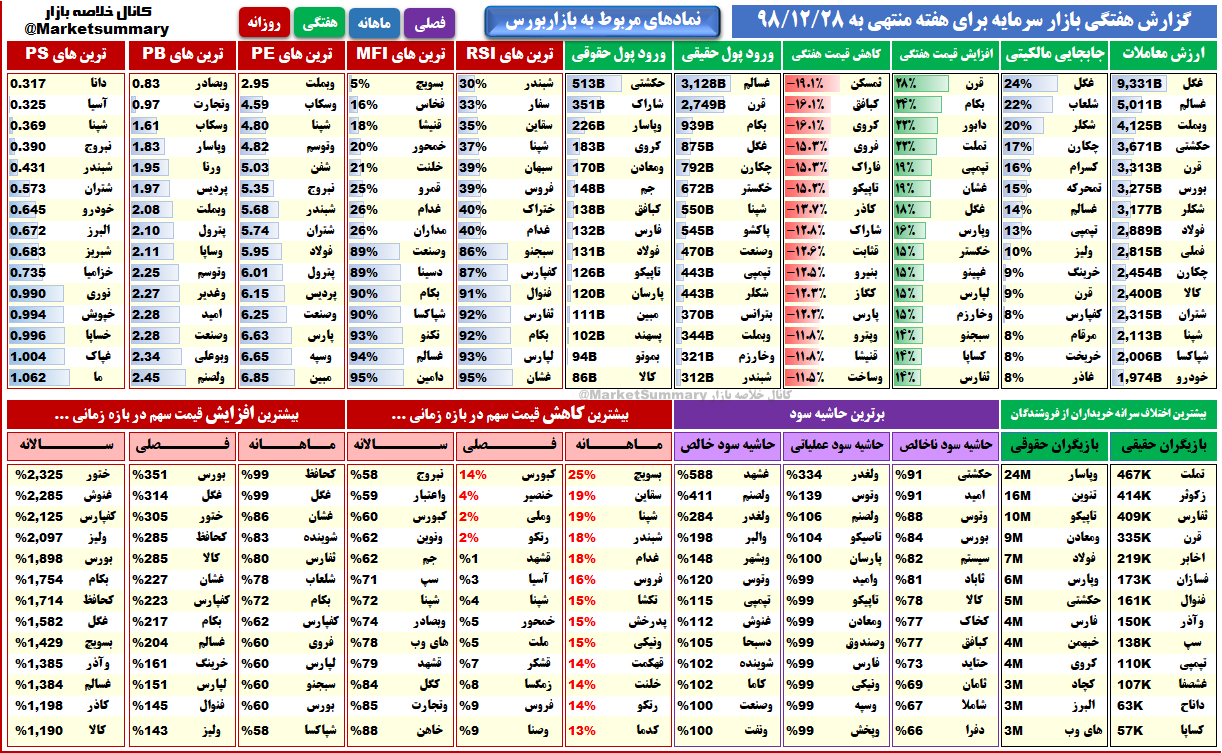Click the بازیگران حقوقی subheader

1053,444
